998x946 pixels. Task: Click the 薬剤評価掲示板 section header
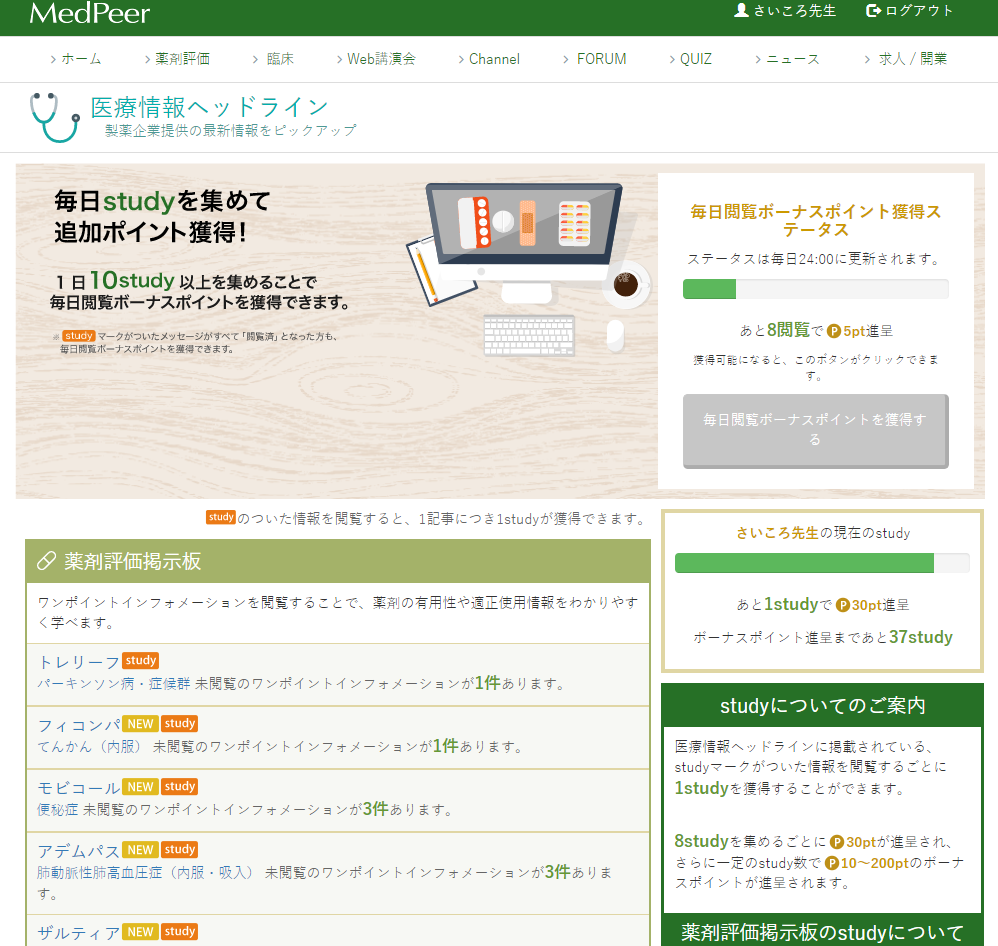(x=338, y=561)
